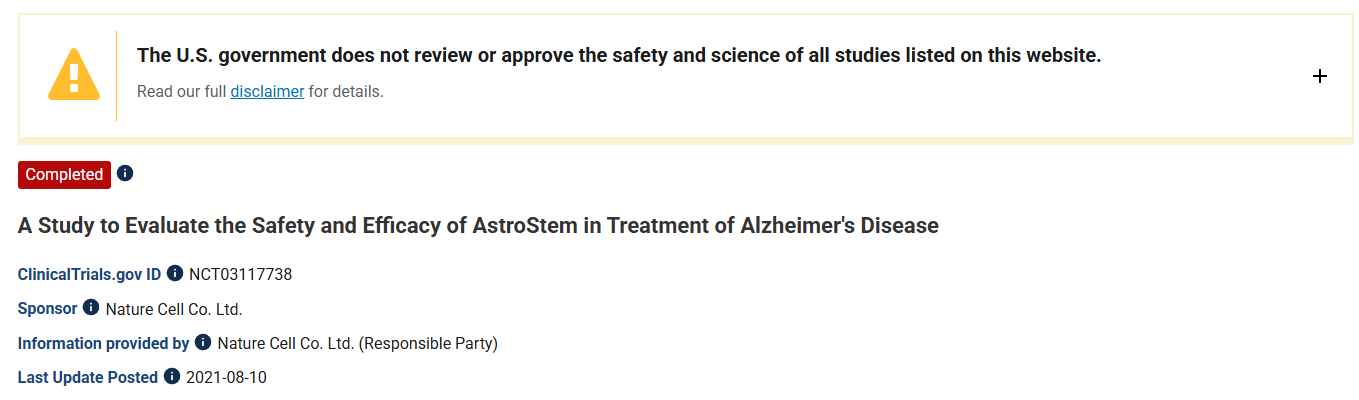Click the Sponsor field label
This screenshot has height=400, width=1359.
pos(47,309)
